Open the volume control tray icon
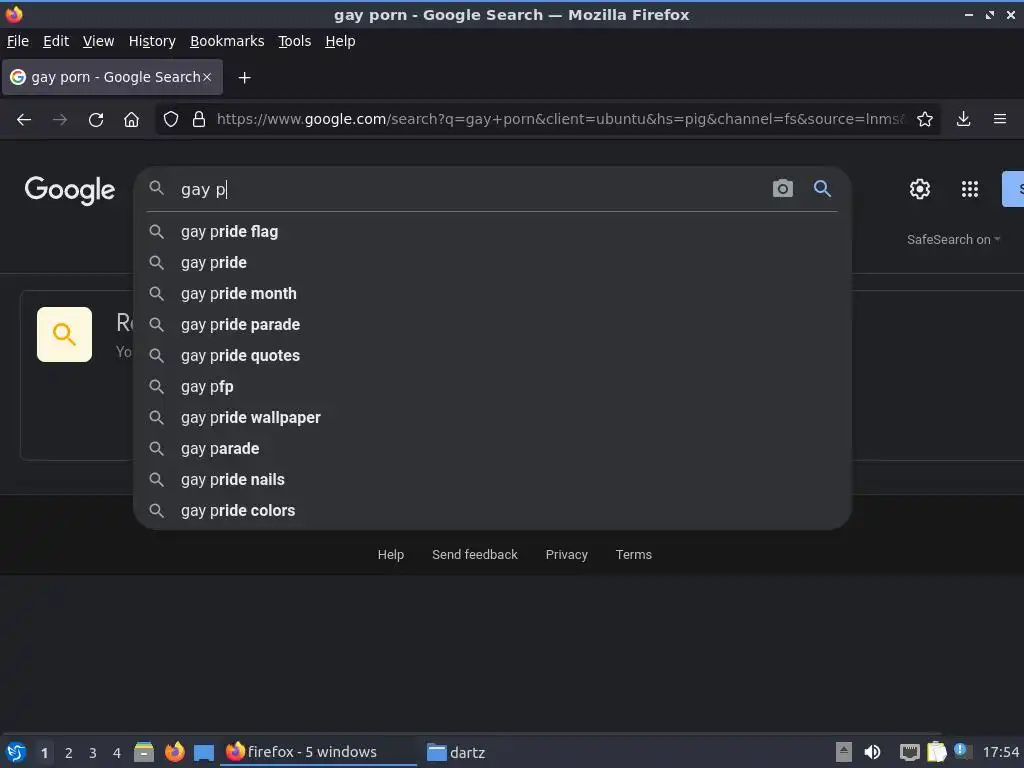This screenshot has width=1024, height=768. [x=872, y=752]
